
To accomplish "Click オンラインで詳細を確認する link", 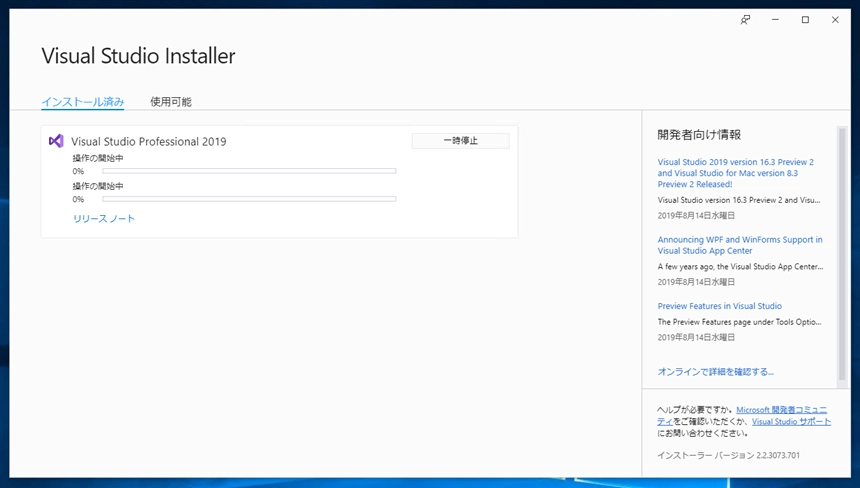I will [x=716, y=372].
